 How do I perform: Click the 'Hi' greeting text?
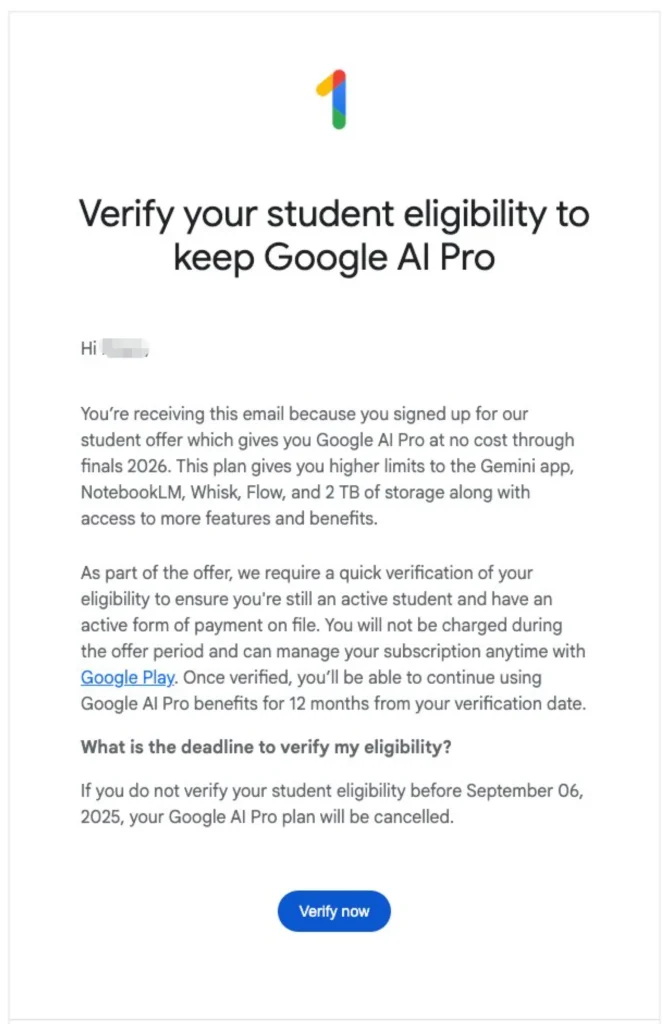pos(88,349)
